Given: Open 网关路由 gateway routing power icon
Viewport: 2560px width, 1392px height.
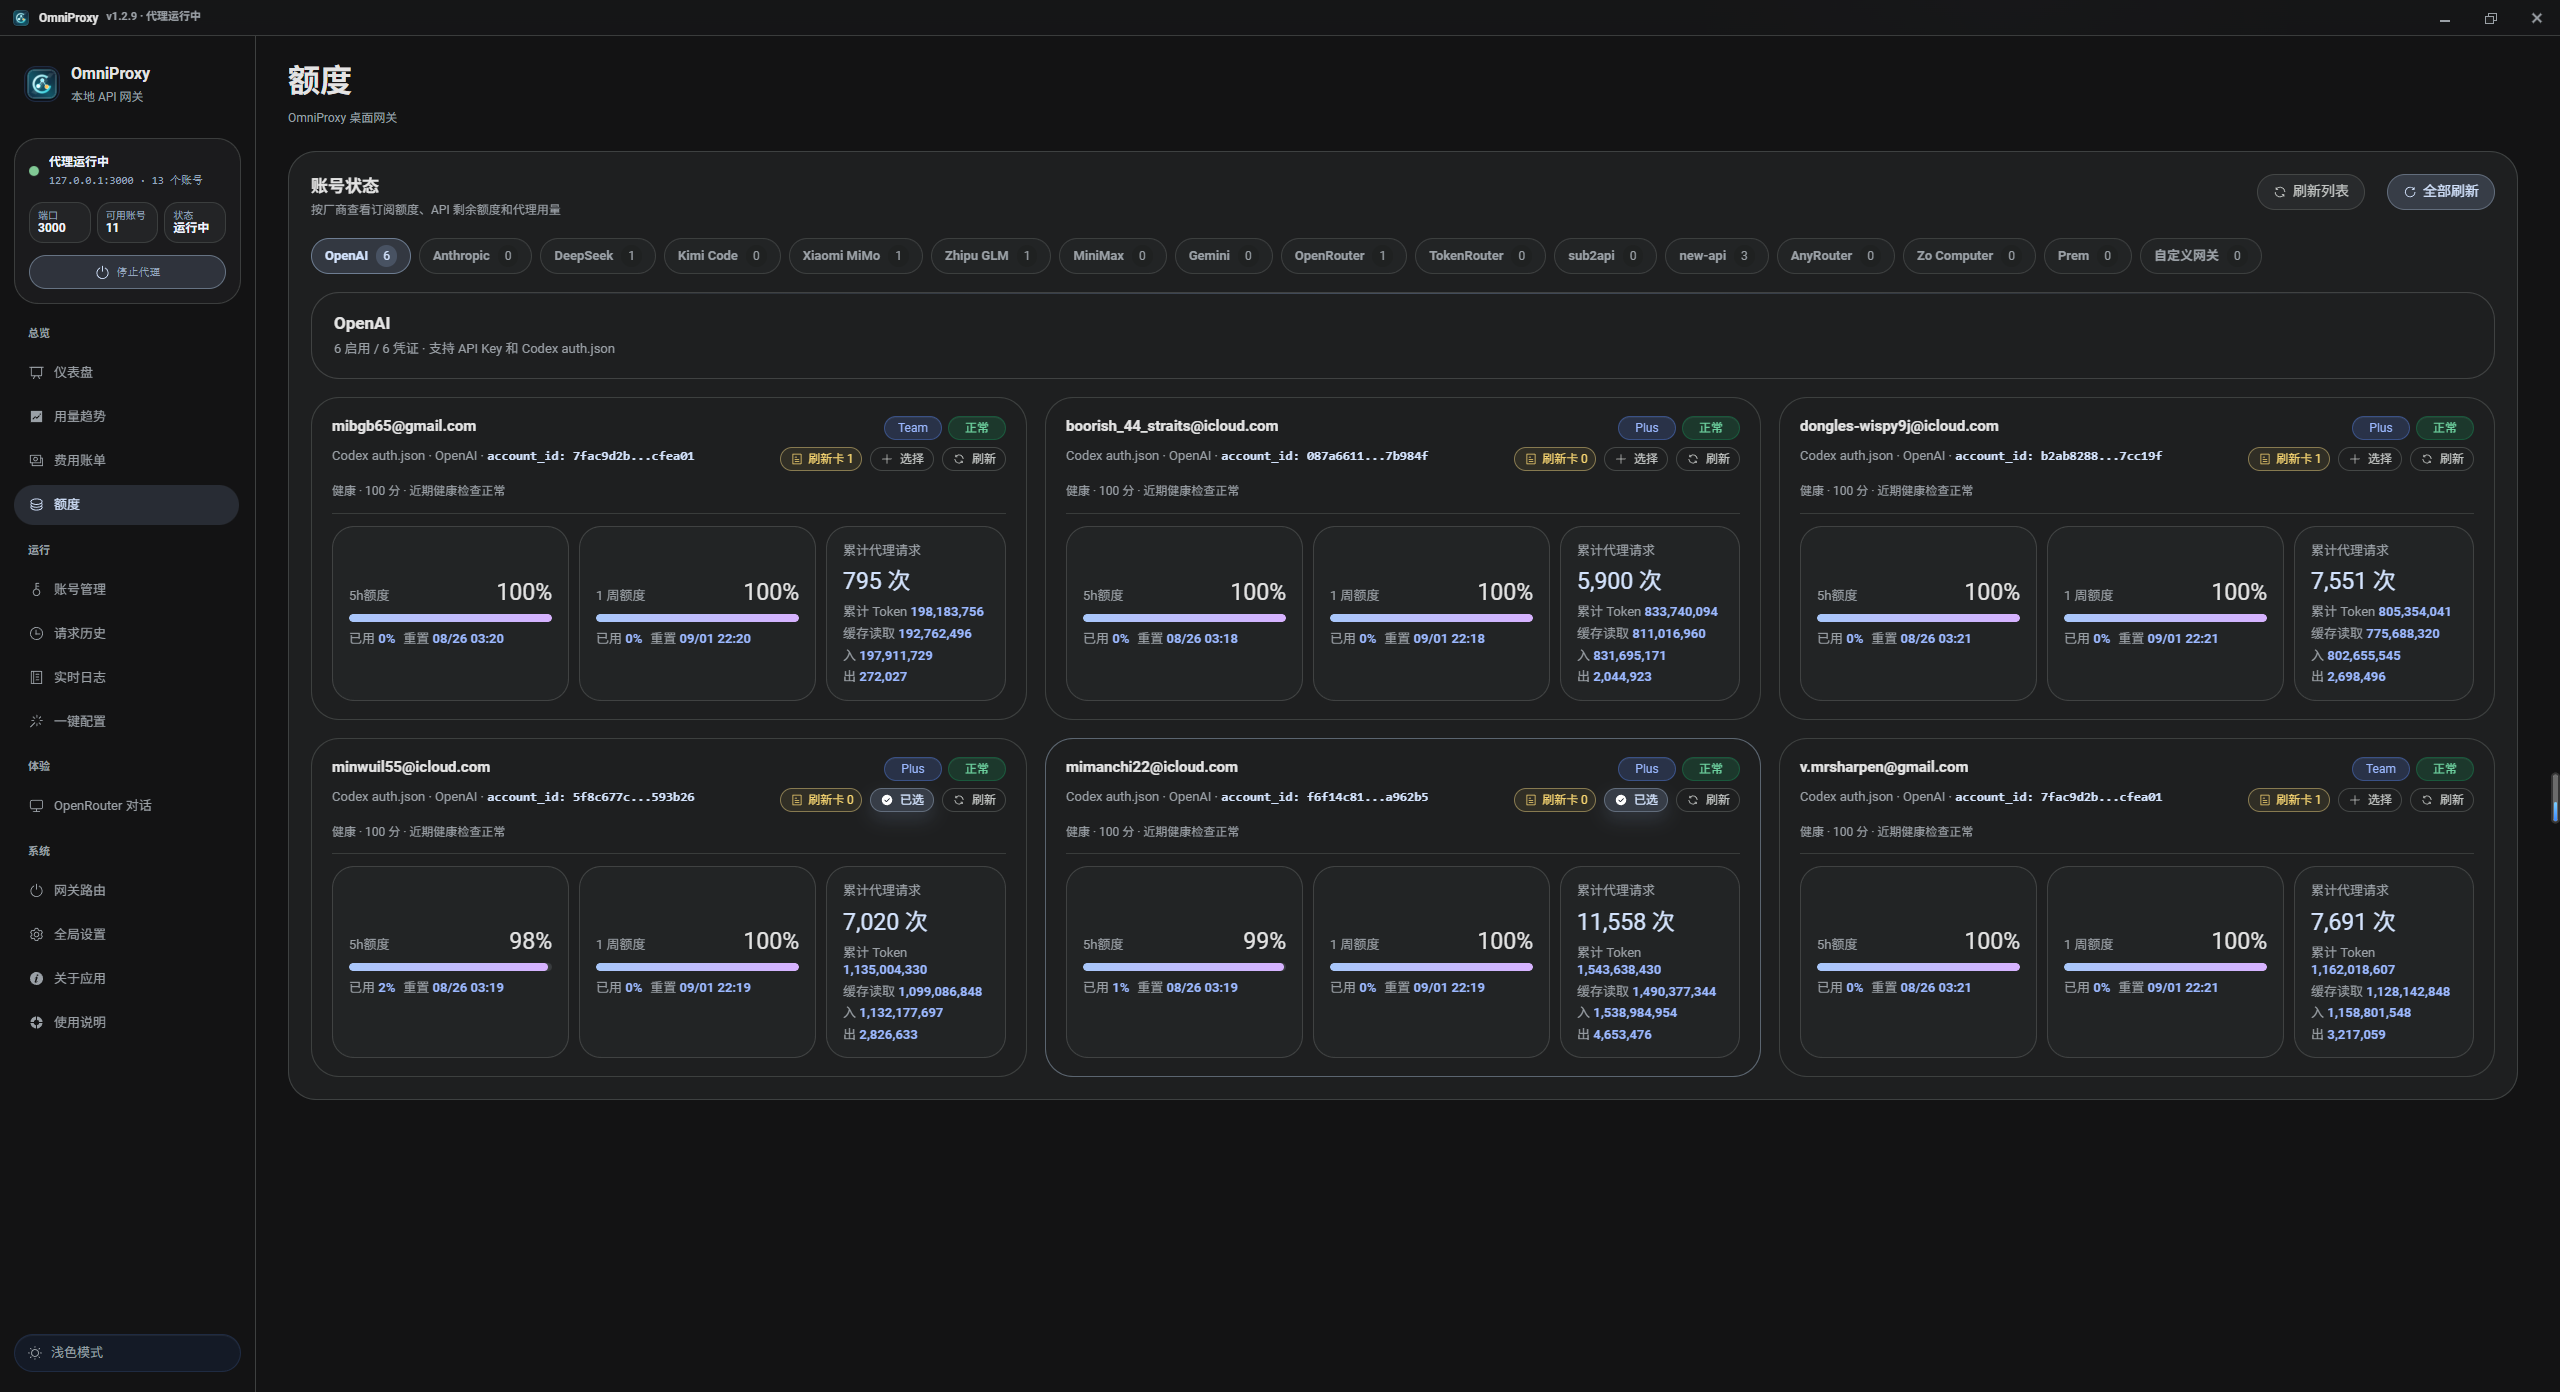Looking at the screenshot, I should tap(36, 890).
